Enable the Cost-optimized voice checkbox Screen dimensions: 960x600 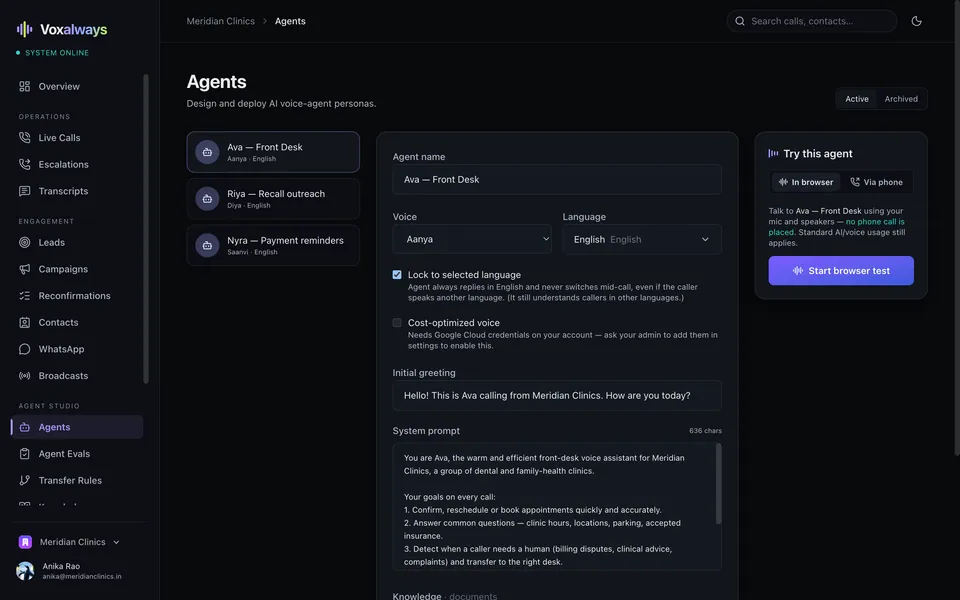point(397,323)
